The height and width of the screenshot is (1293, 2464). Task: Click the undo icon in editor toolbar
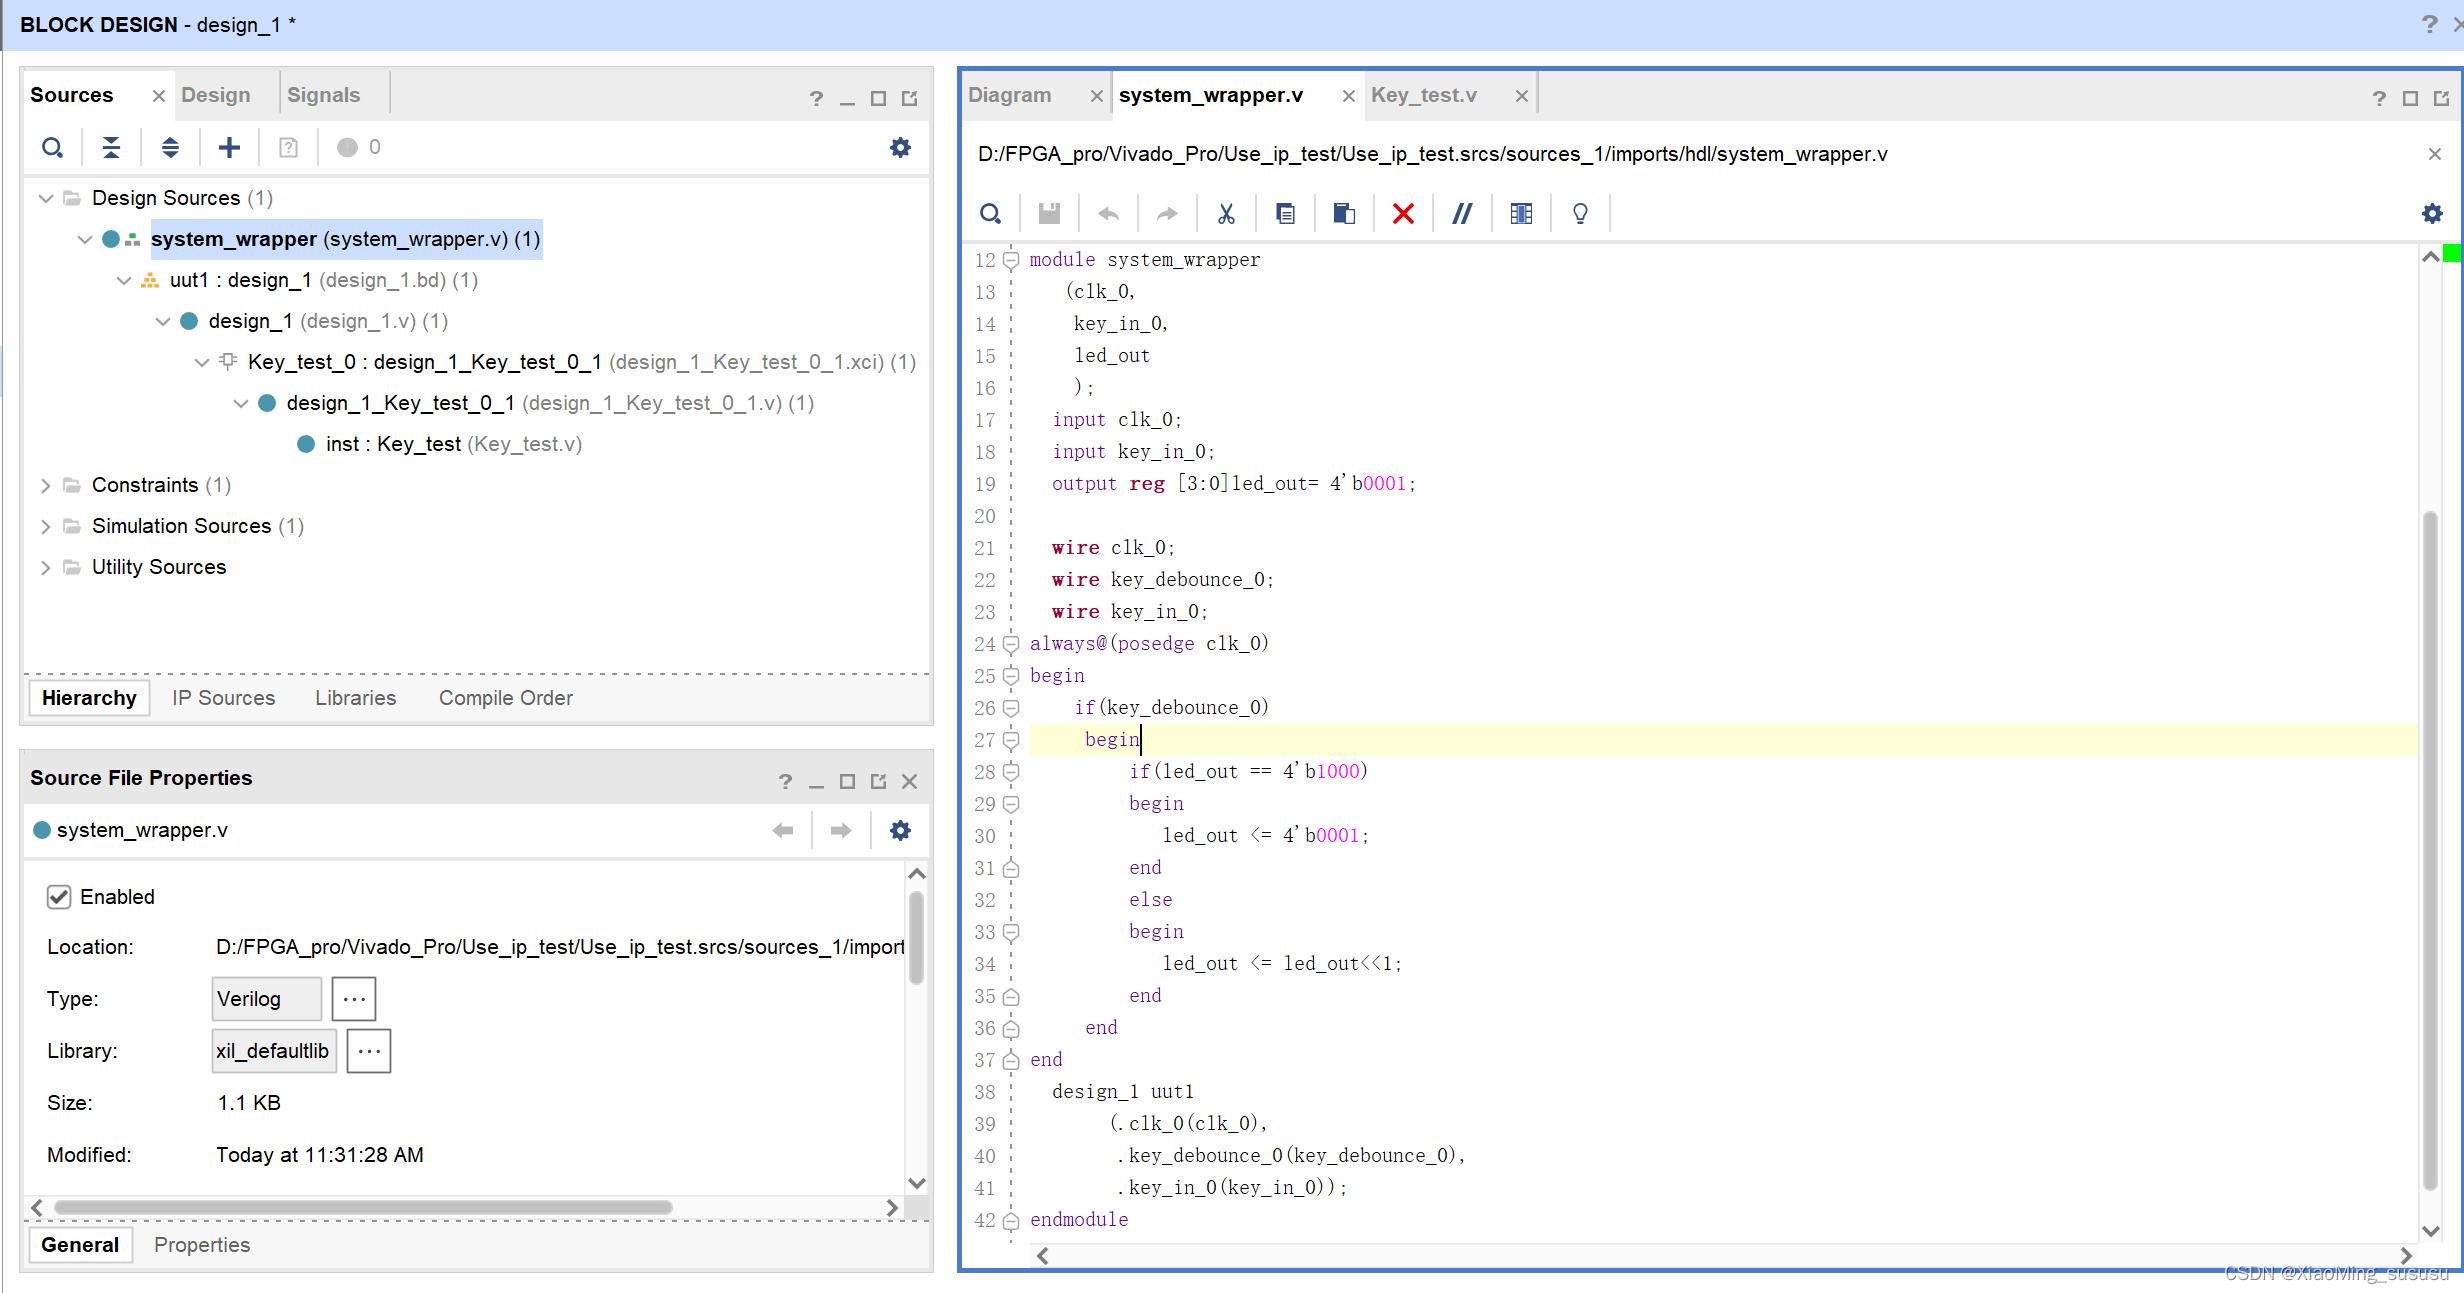[1108, 214]
